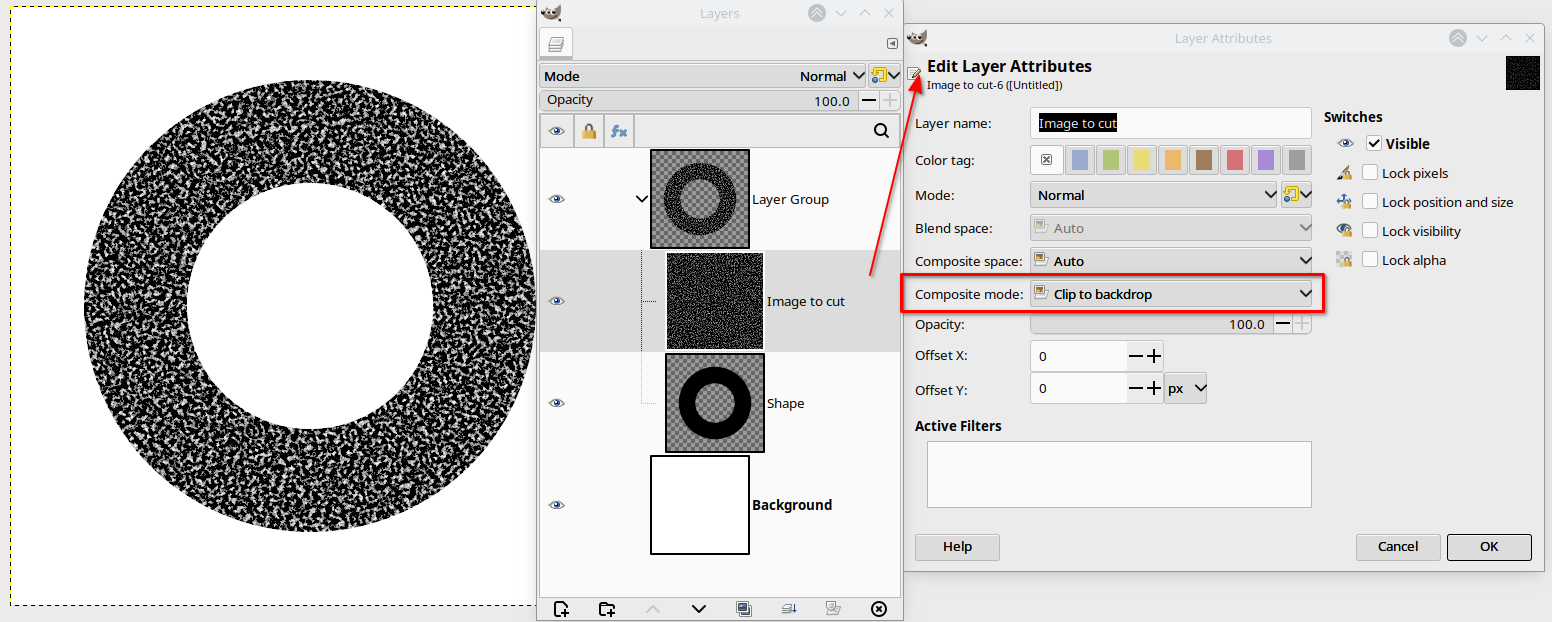The image size is (1552, 622).
Task: Hide the Shape layer using its eye icon
Action: point(557,403)
